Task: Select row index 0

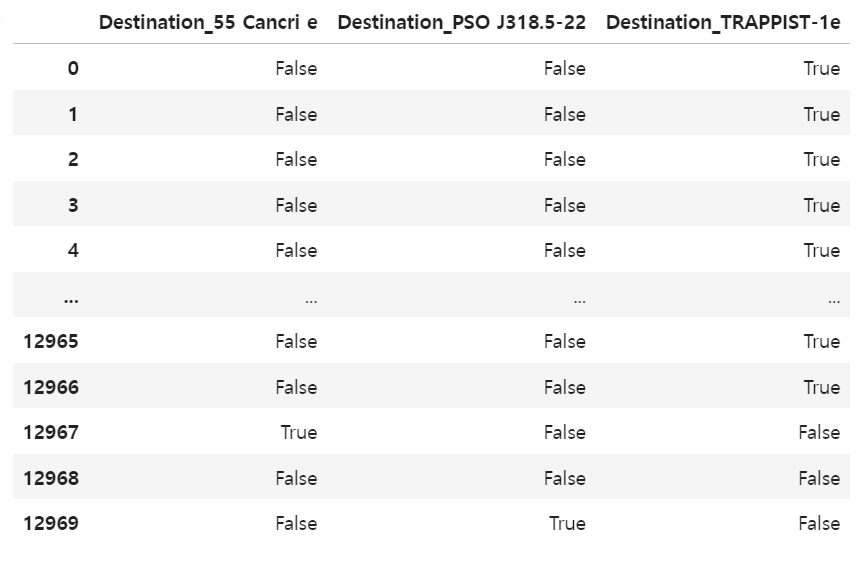Action: tap(73, 68)
